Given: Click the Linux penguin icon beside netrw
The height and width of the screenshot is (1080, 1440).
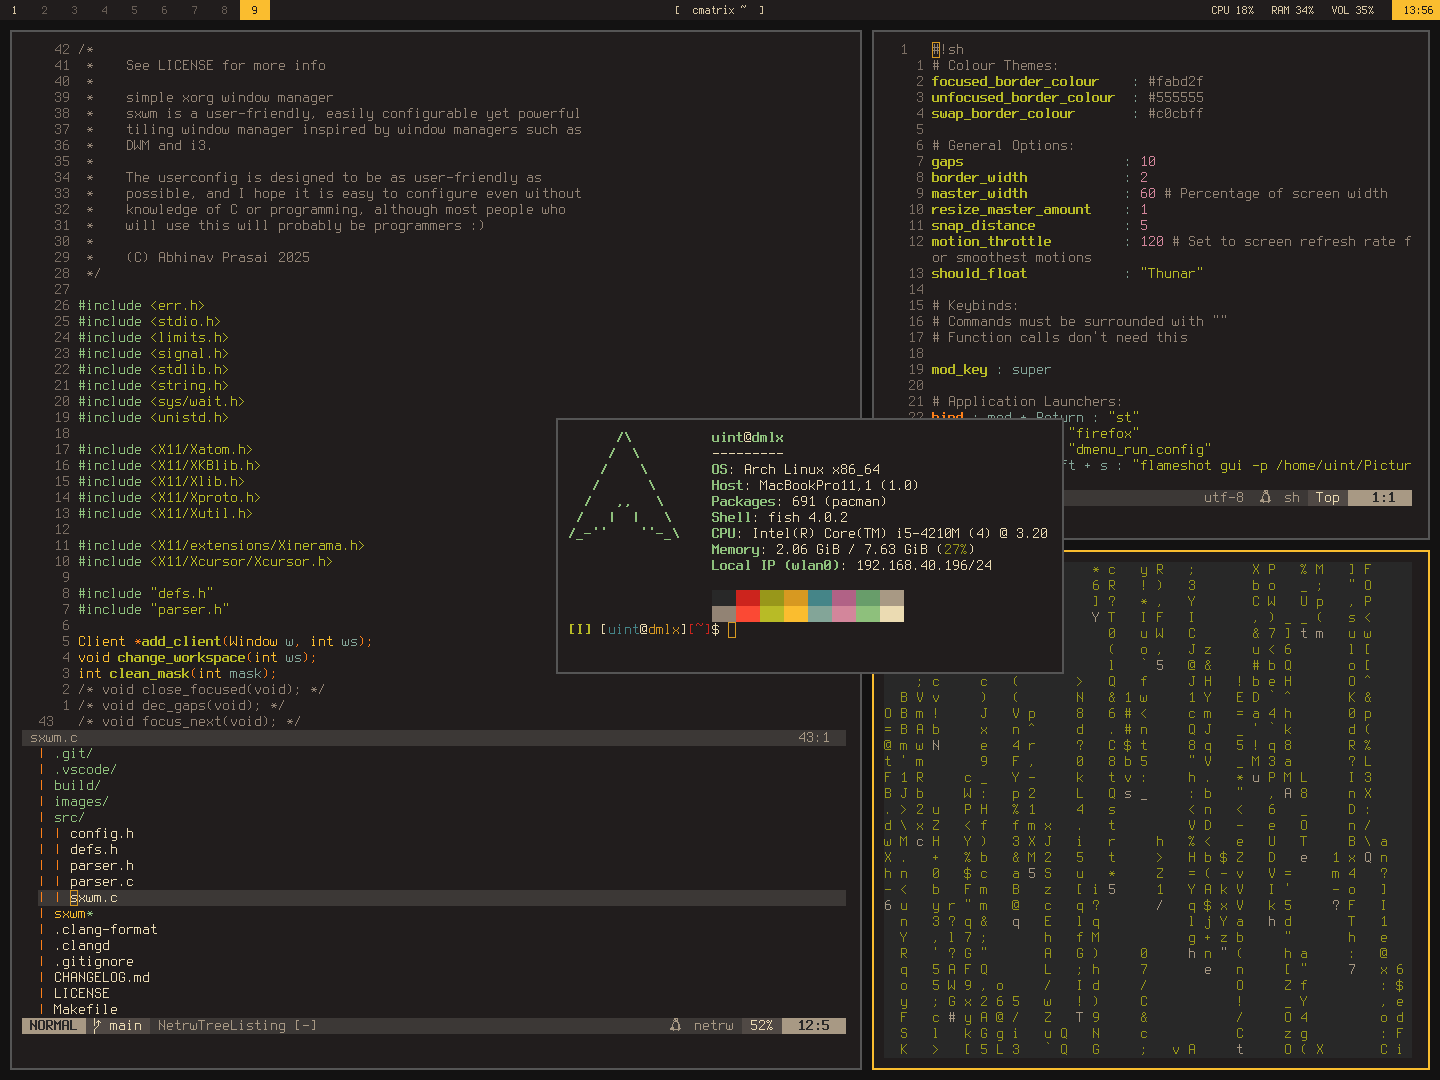Looking at the screenshot, I should tap(675, 1025).
